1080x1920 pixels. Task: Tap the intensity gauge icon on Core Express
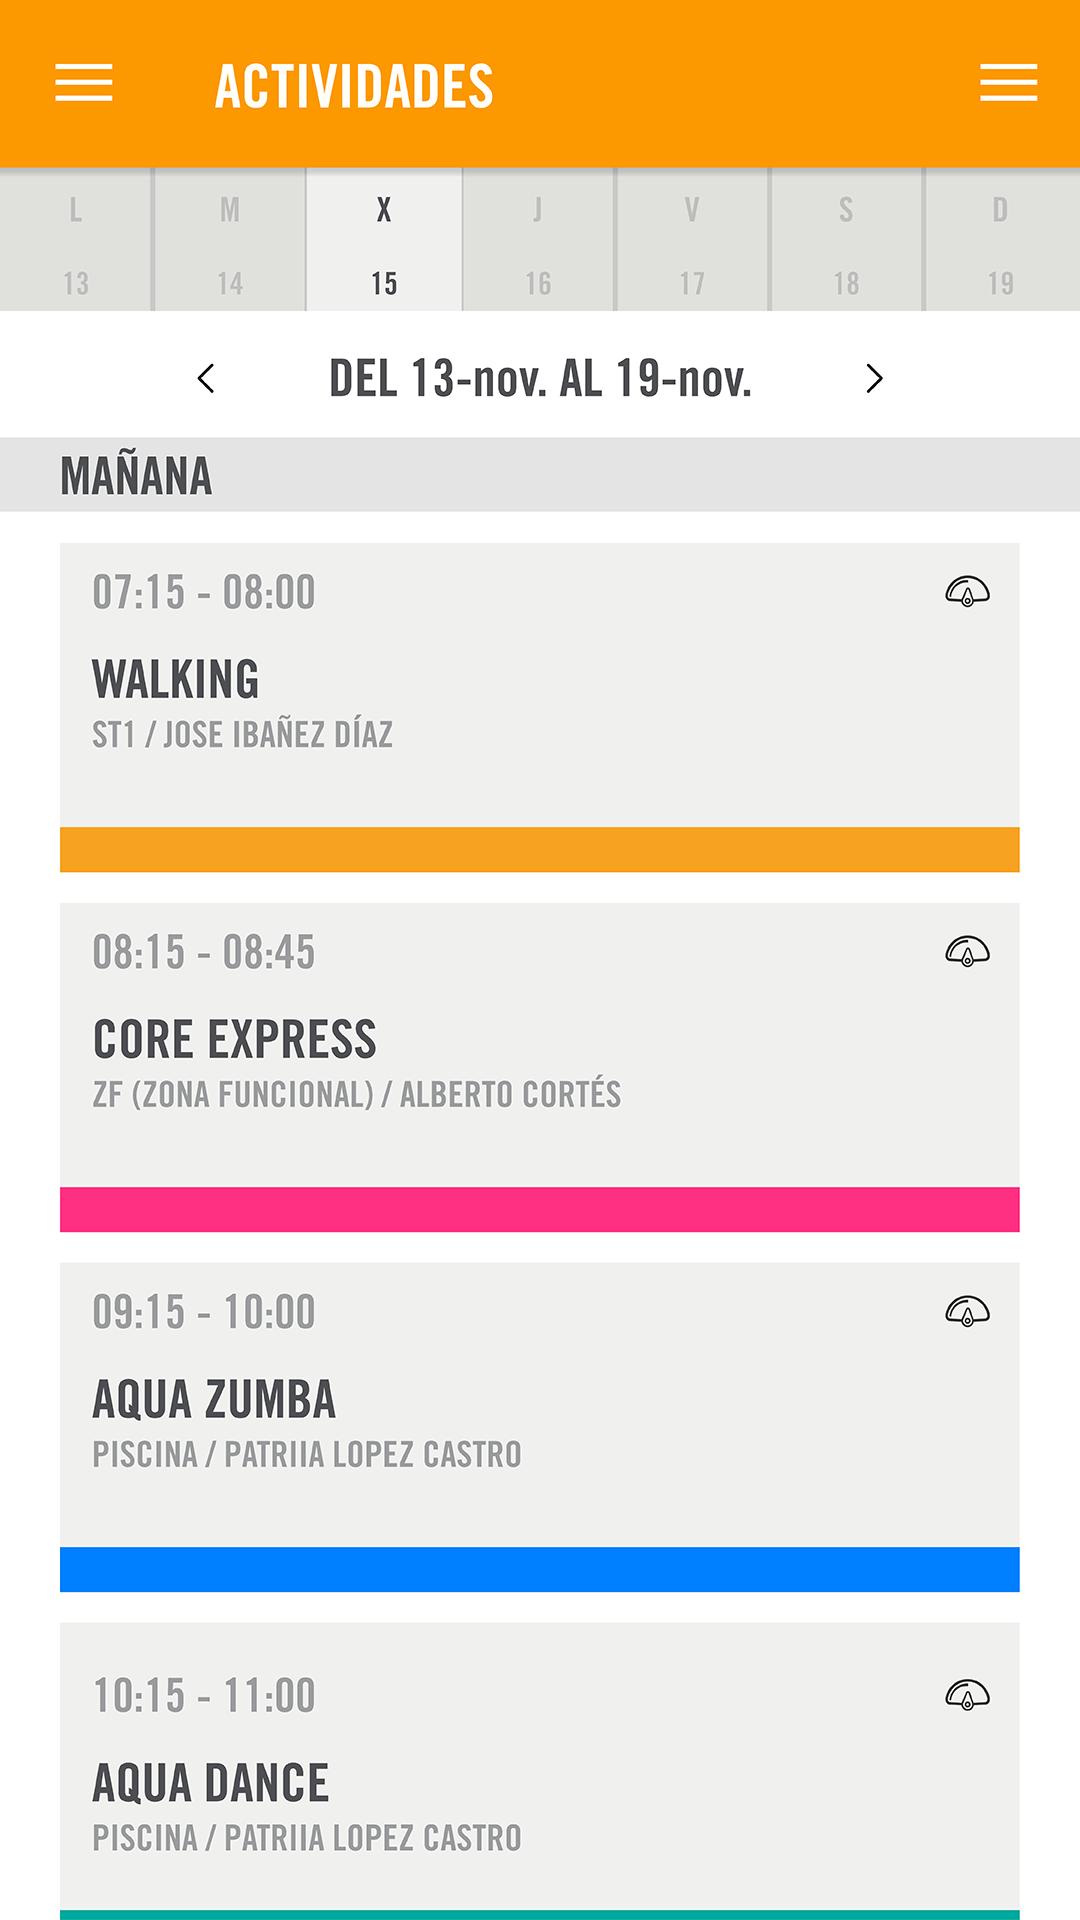coord(967,951)
